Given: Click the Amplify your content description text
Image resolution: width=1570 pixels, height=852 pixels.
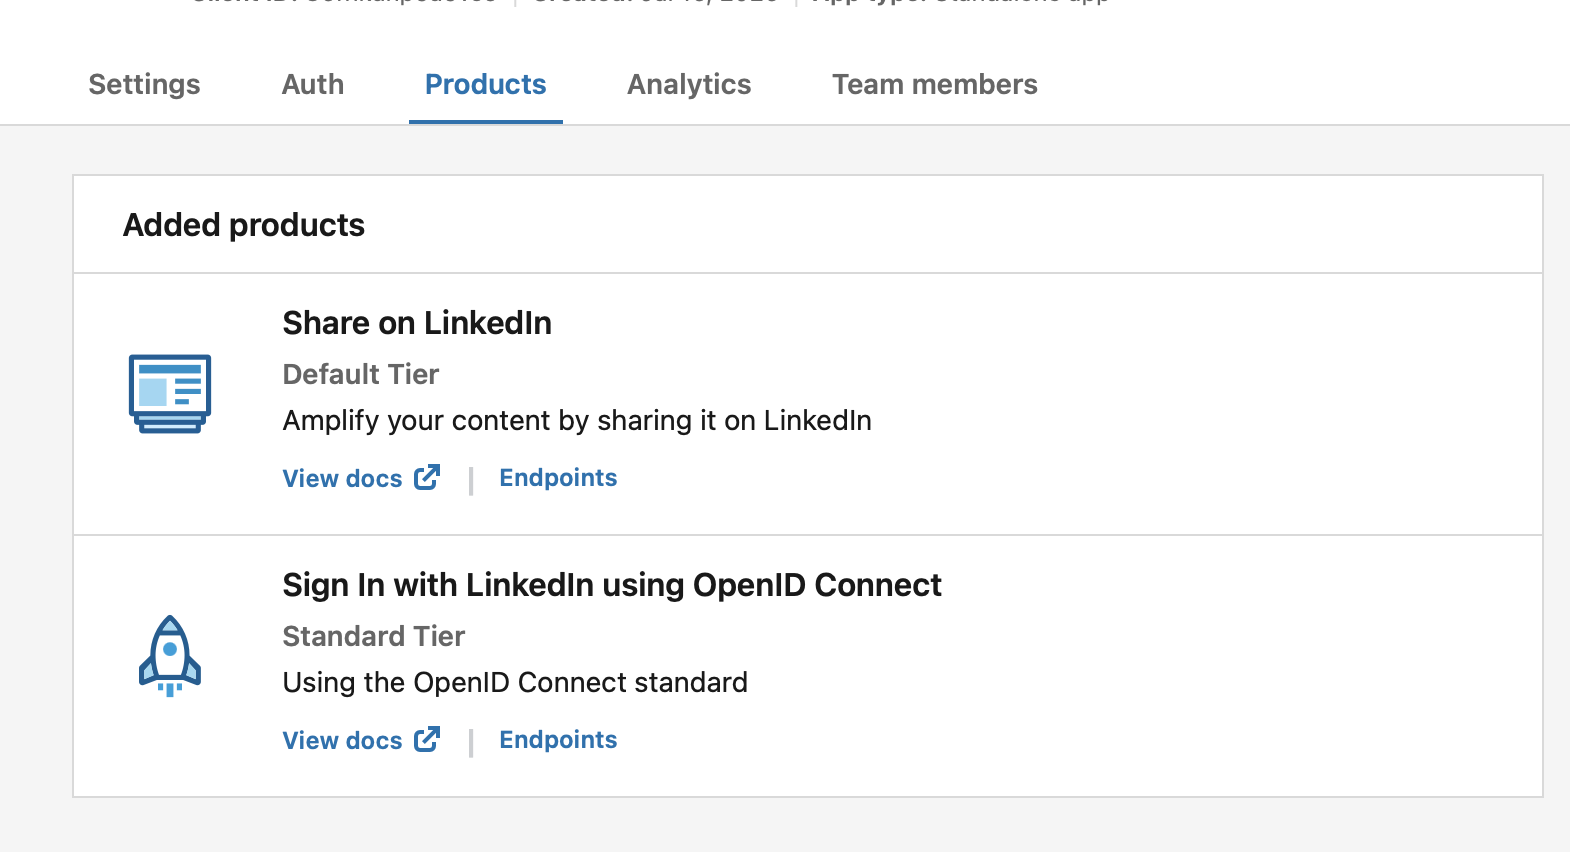Looking at the screenshot, I should click(577, 421).
